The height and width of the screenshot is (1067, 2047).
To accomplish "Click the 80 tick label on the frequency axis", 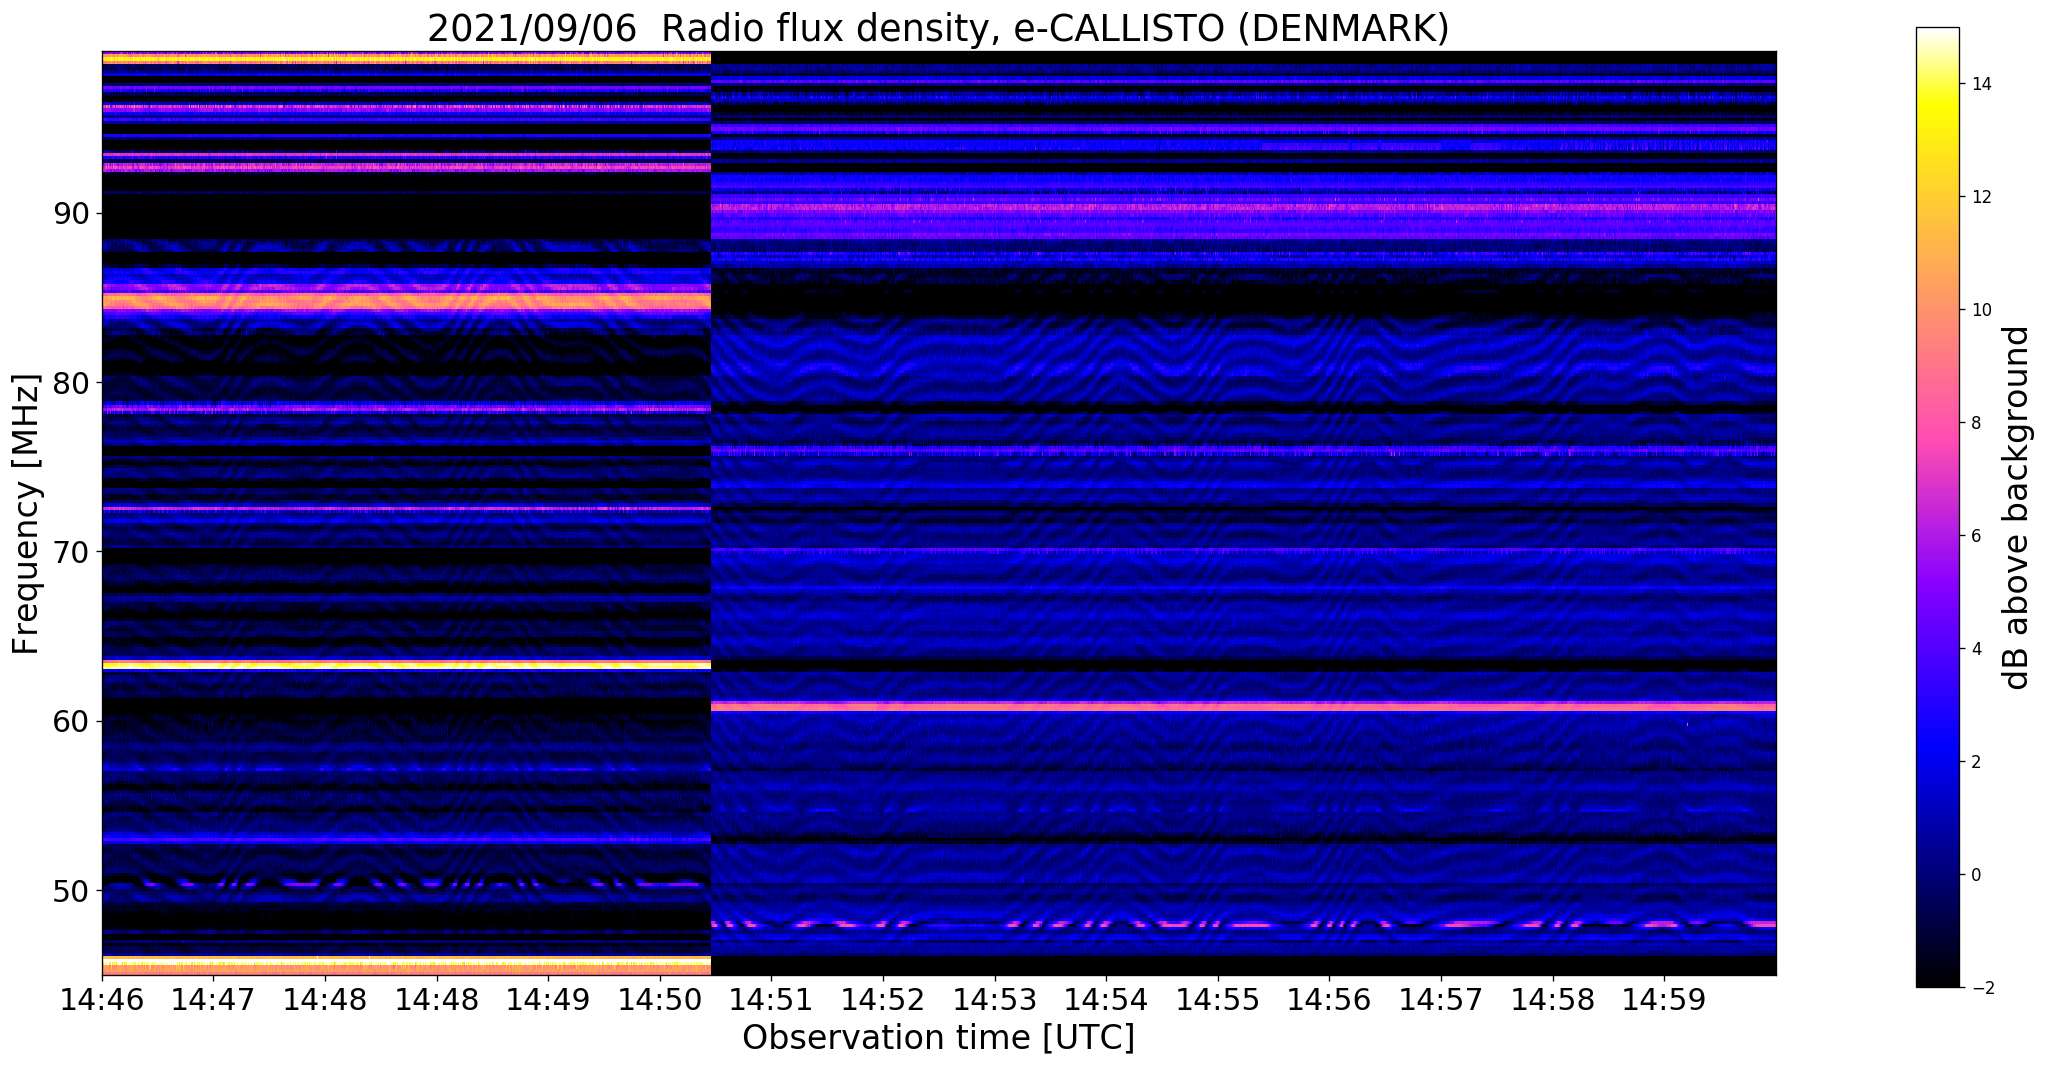I will (69, 383).
